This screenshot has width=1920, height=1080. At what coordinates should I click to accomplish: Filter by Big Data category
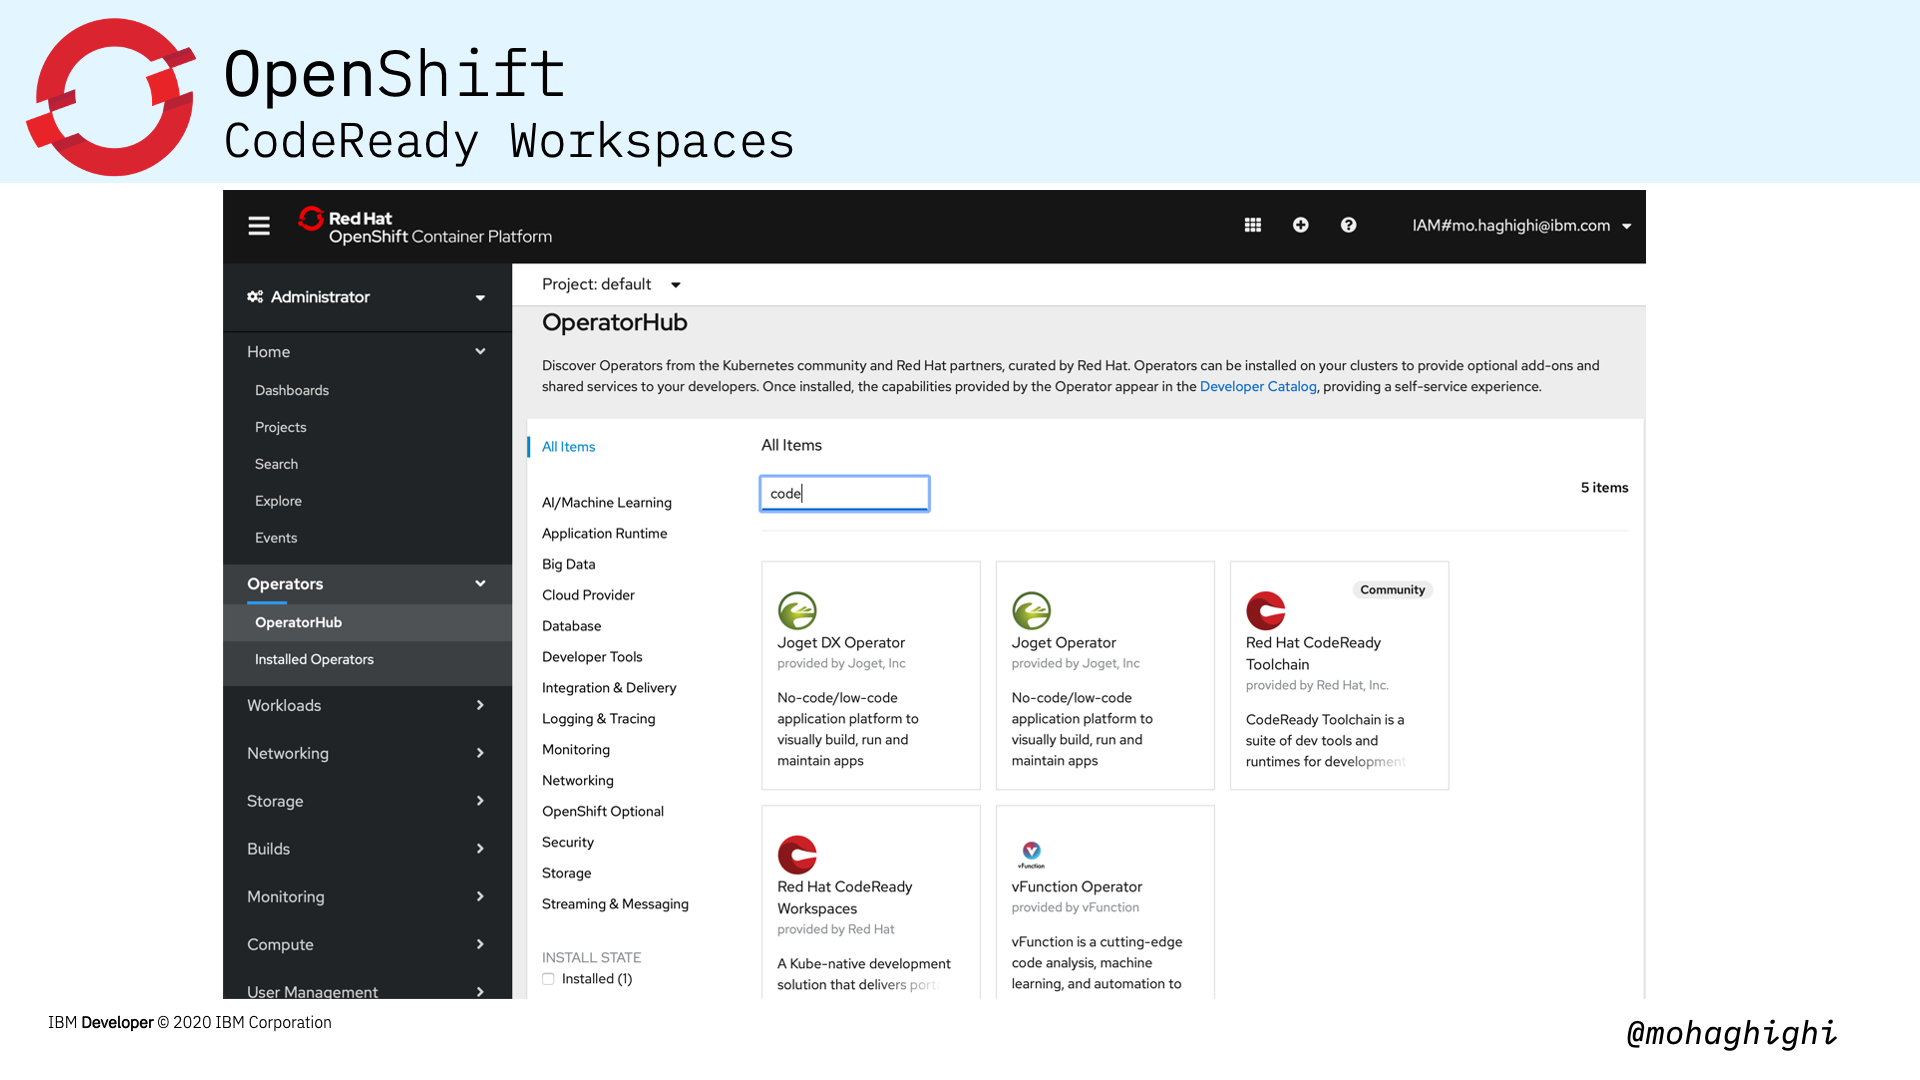pyautogui.click(x=569, y=565)
